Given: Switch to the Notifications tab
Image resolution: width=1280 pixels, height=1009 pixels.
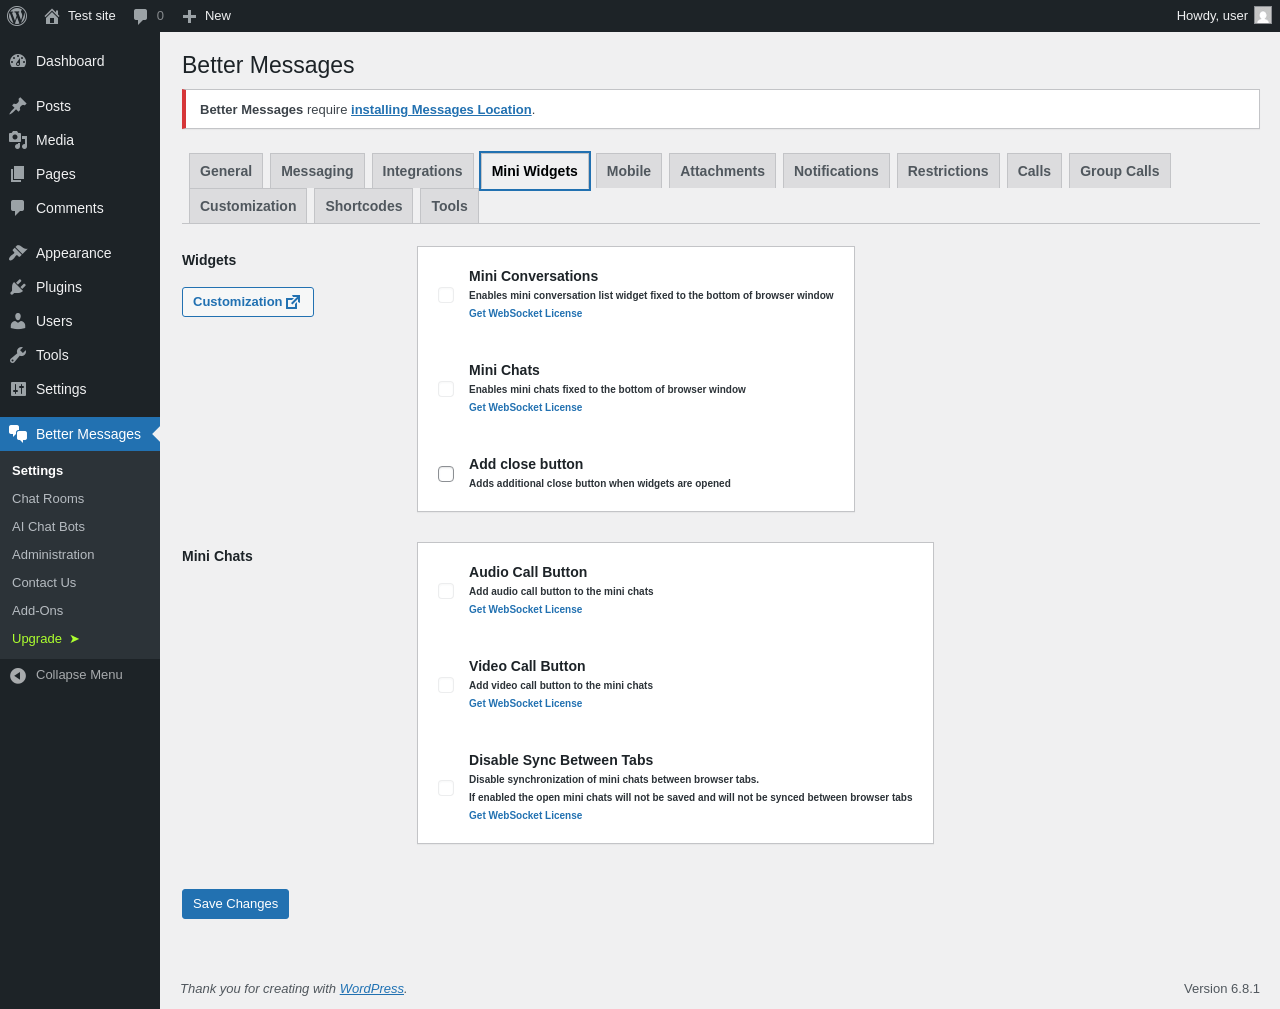Looking at the screenshot, I should 836,171.
